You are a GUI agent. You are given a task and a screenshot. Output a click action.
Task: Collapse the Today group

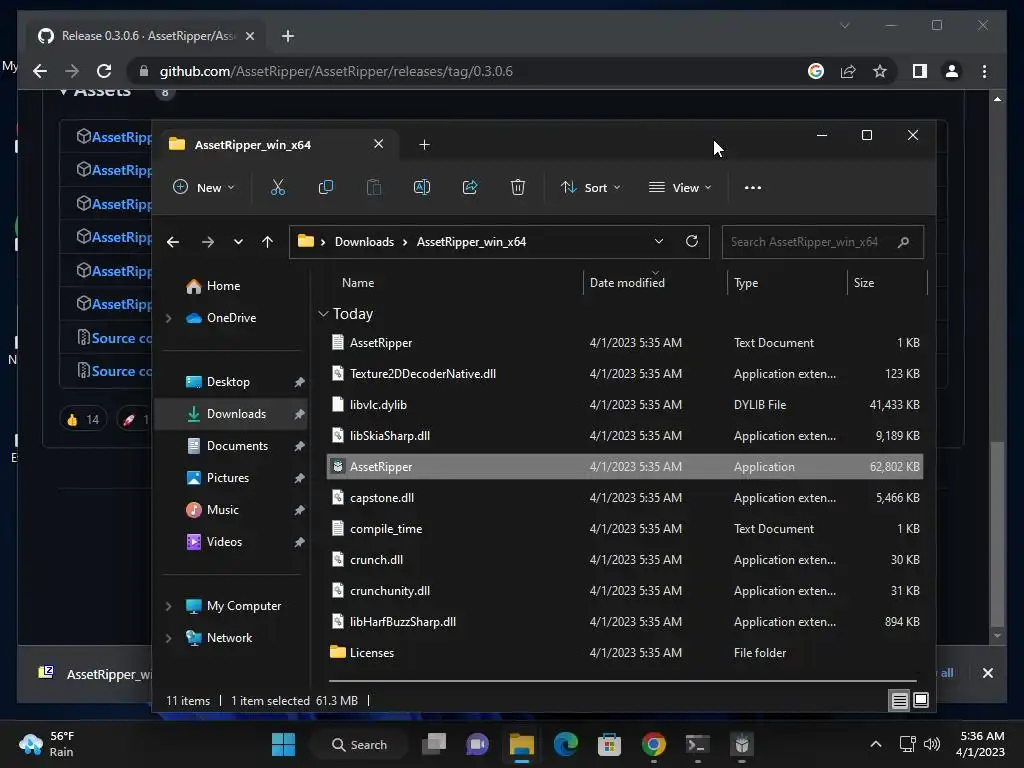pyautogui.click(x=323, y=314)
